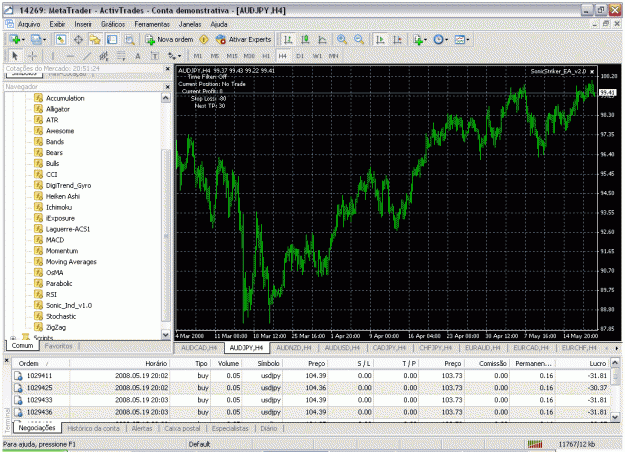
Task: Select the Horizontal Line drawing tool
Action: (x=70, y=56)
